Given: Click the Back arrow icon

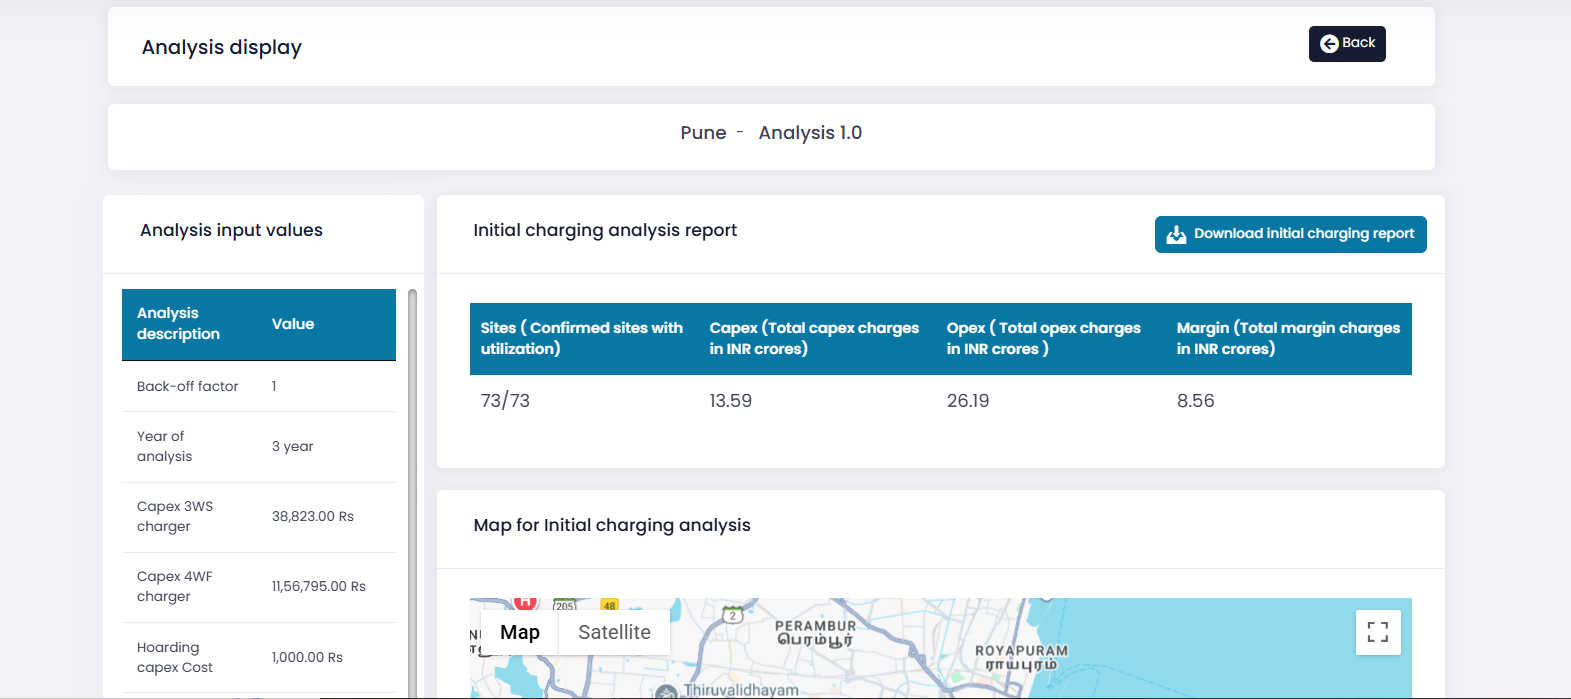Looking at the screenshot, I should pos(1329,43).
